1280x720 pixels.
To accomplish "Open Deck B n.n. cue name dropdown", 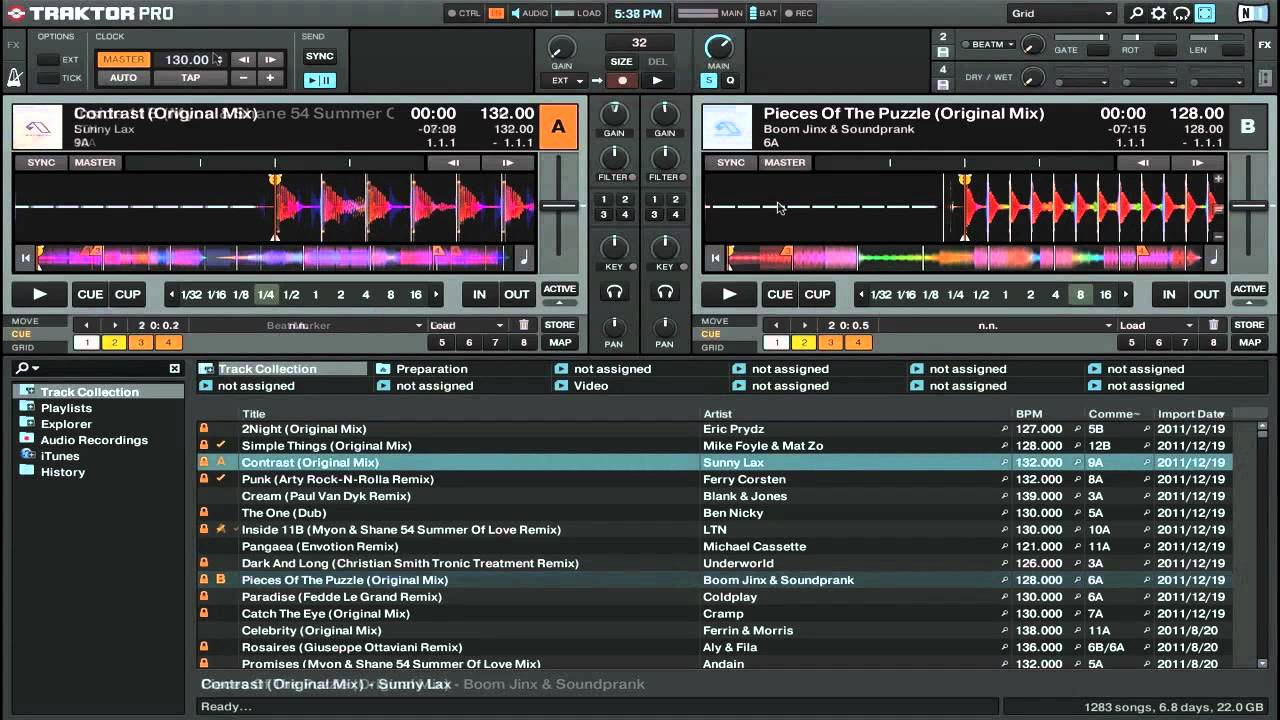I will click(996, 325).
